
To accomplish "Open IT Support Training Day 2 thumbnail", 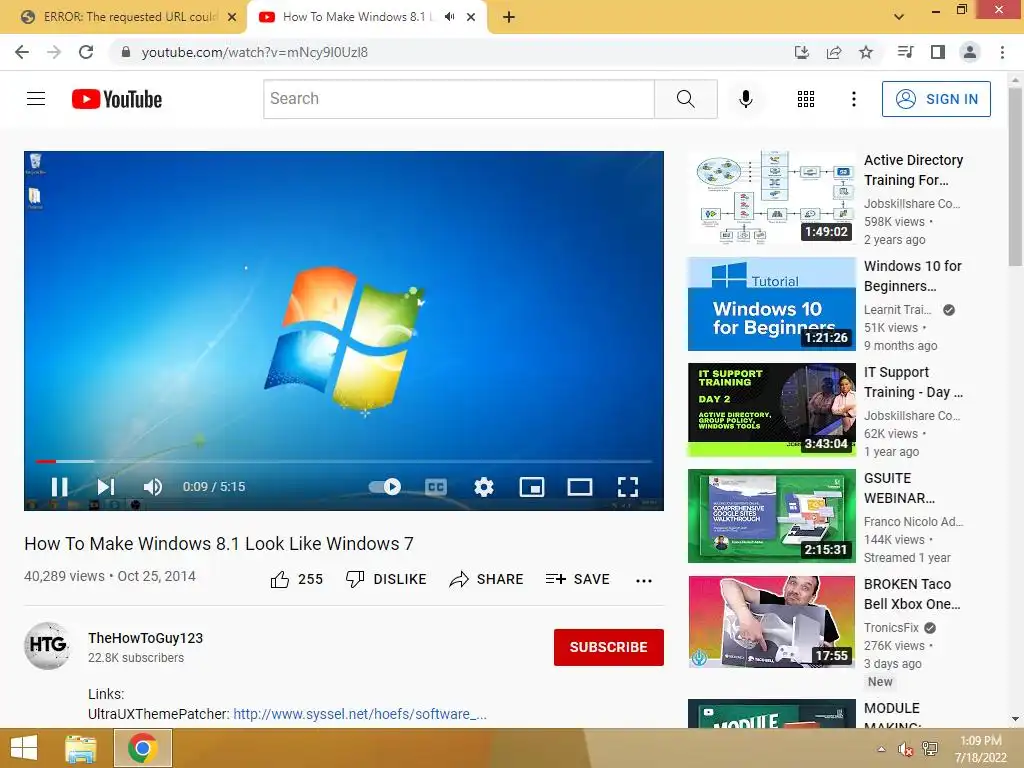I will tap(772, 409).
